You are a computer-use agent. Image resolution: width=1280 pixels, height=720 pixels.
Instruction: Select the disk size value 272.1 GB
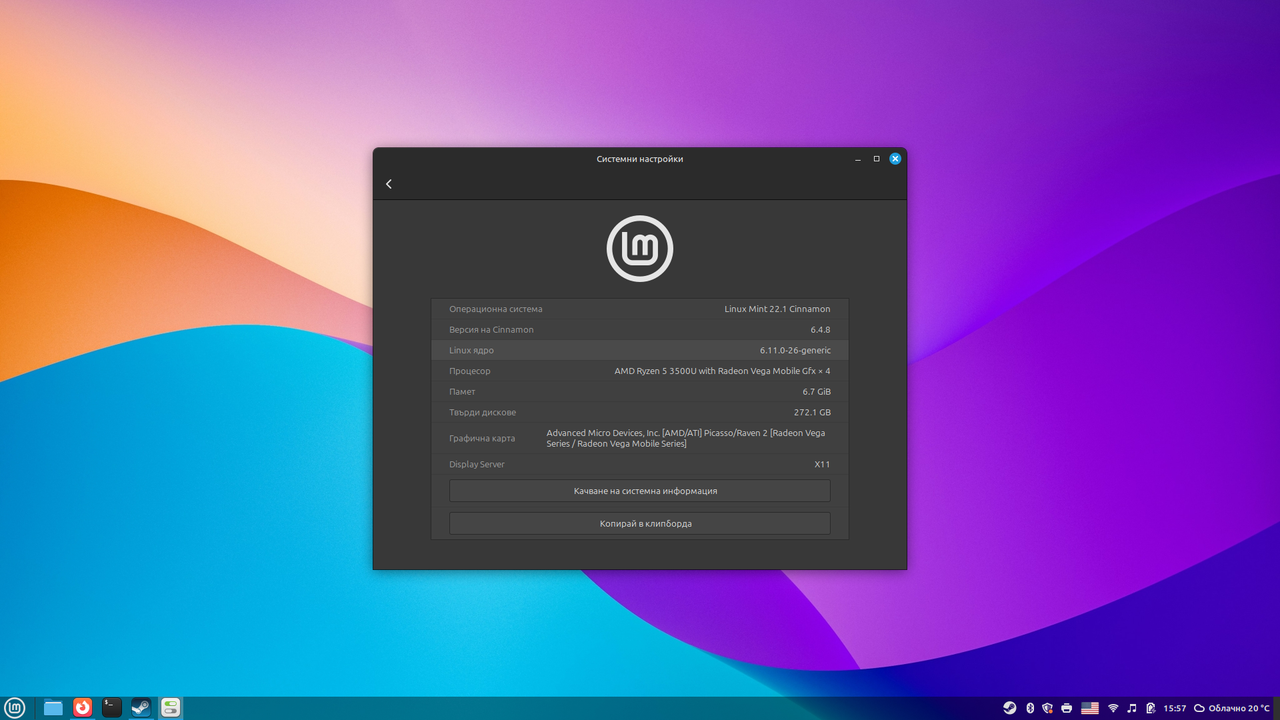tap(812, 412)
